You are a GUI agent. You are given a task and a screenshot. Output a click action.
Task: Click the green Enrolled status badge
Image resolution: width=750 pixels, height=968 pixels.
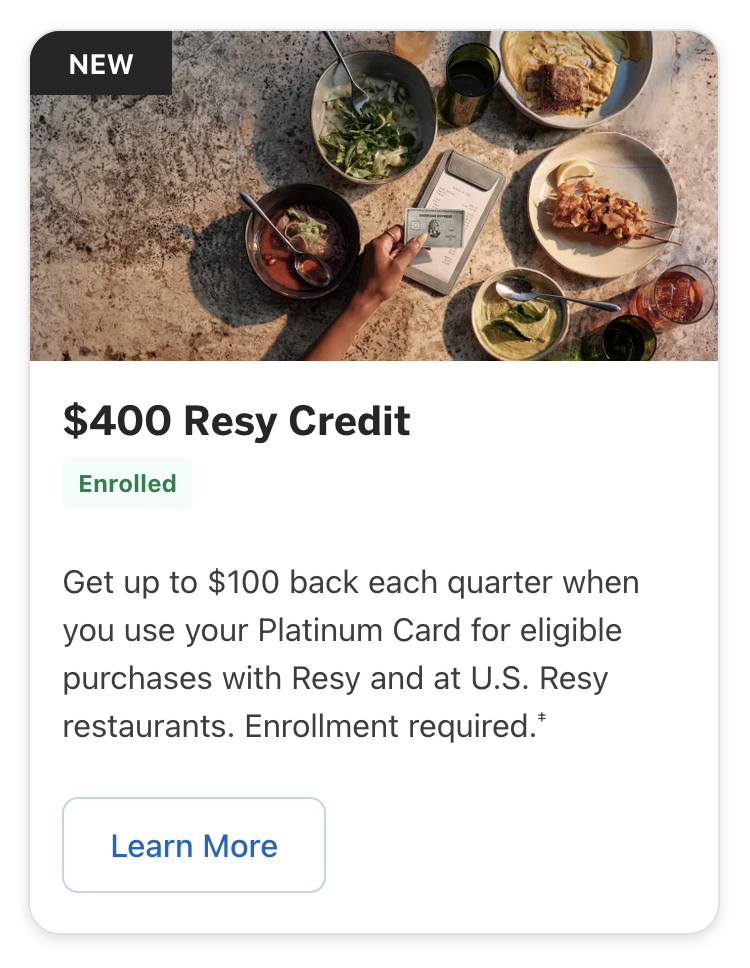click(x=127, y=484)
